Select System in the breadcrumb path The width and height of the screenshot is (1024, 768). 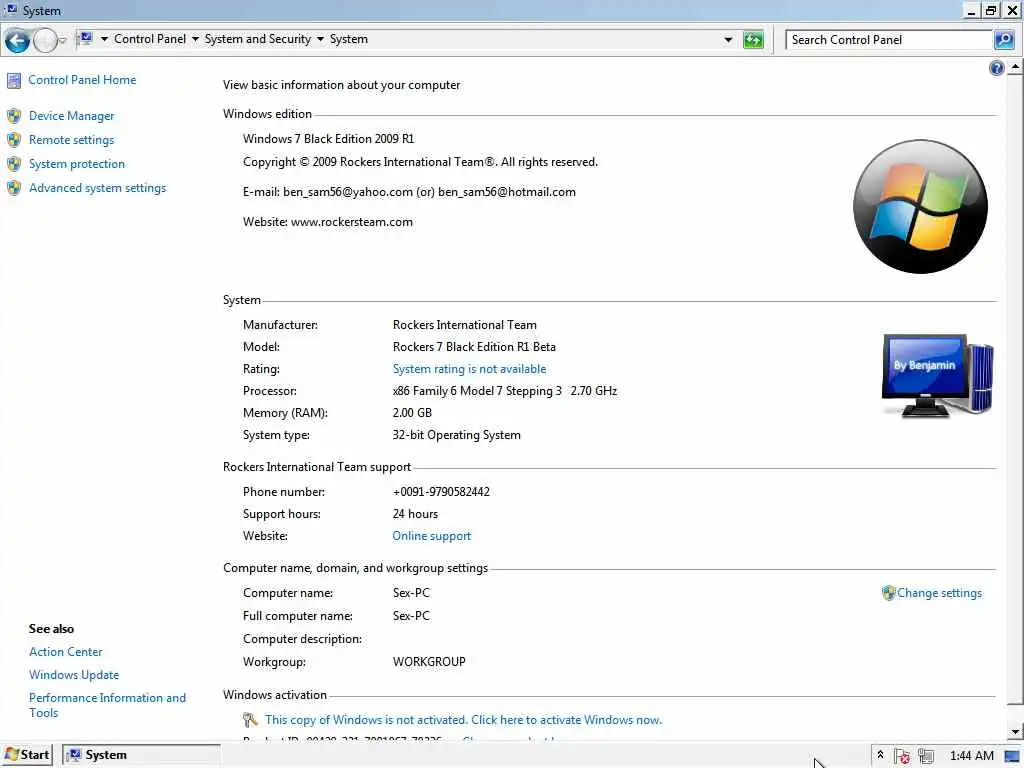(x=348, y=39)
